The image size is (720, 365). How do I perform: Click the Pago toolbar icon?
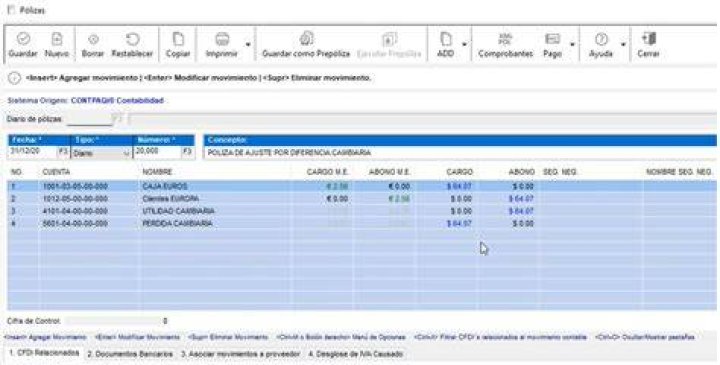coord(552,39)
